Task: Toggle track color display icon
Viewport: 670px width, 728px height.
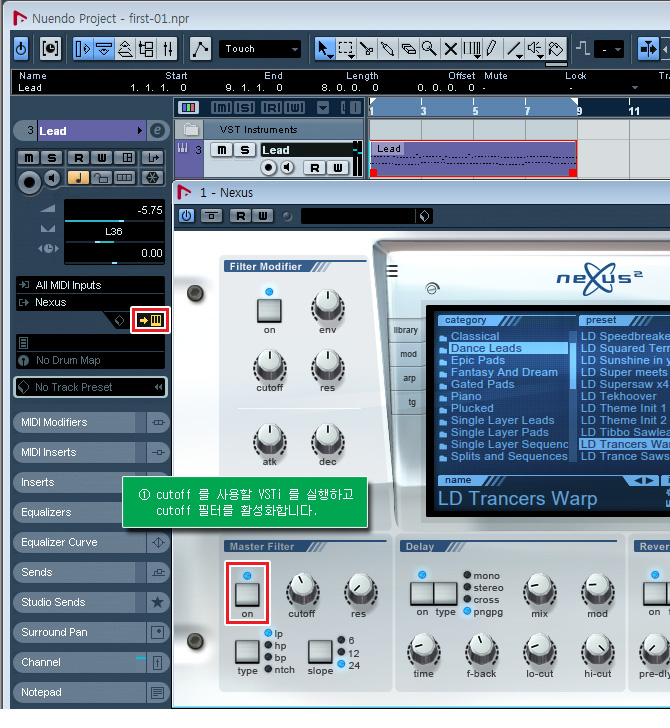Action: click(x=189, y=108)
